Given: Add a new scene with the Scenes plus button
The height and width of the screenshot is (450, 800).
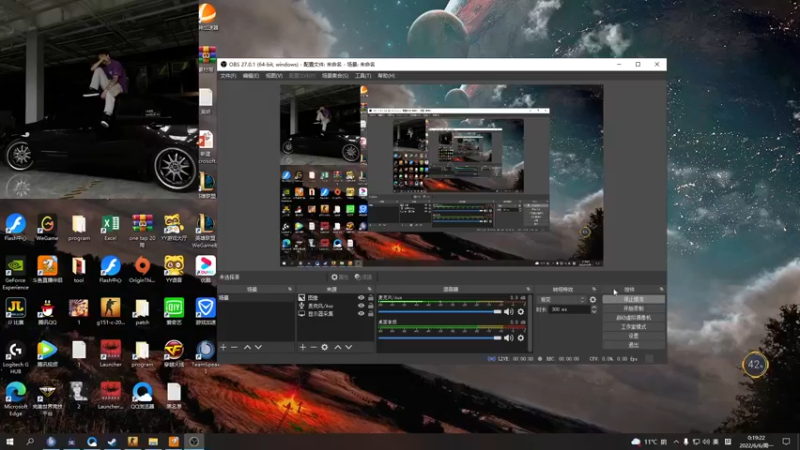Looking at the screenshot, I should (x=223, y=347).
